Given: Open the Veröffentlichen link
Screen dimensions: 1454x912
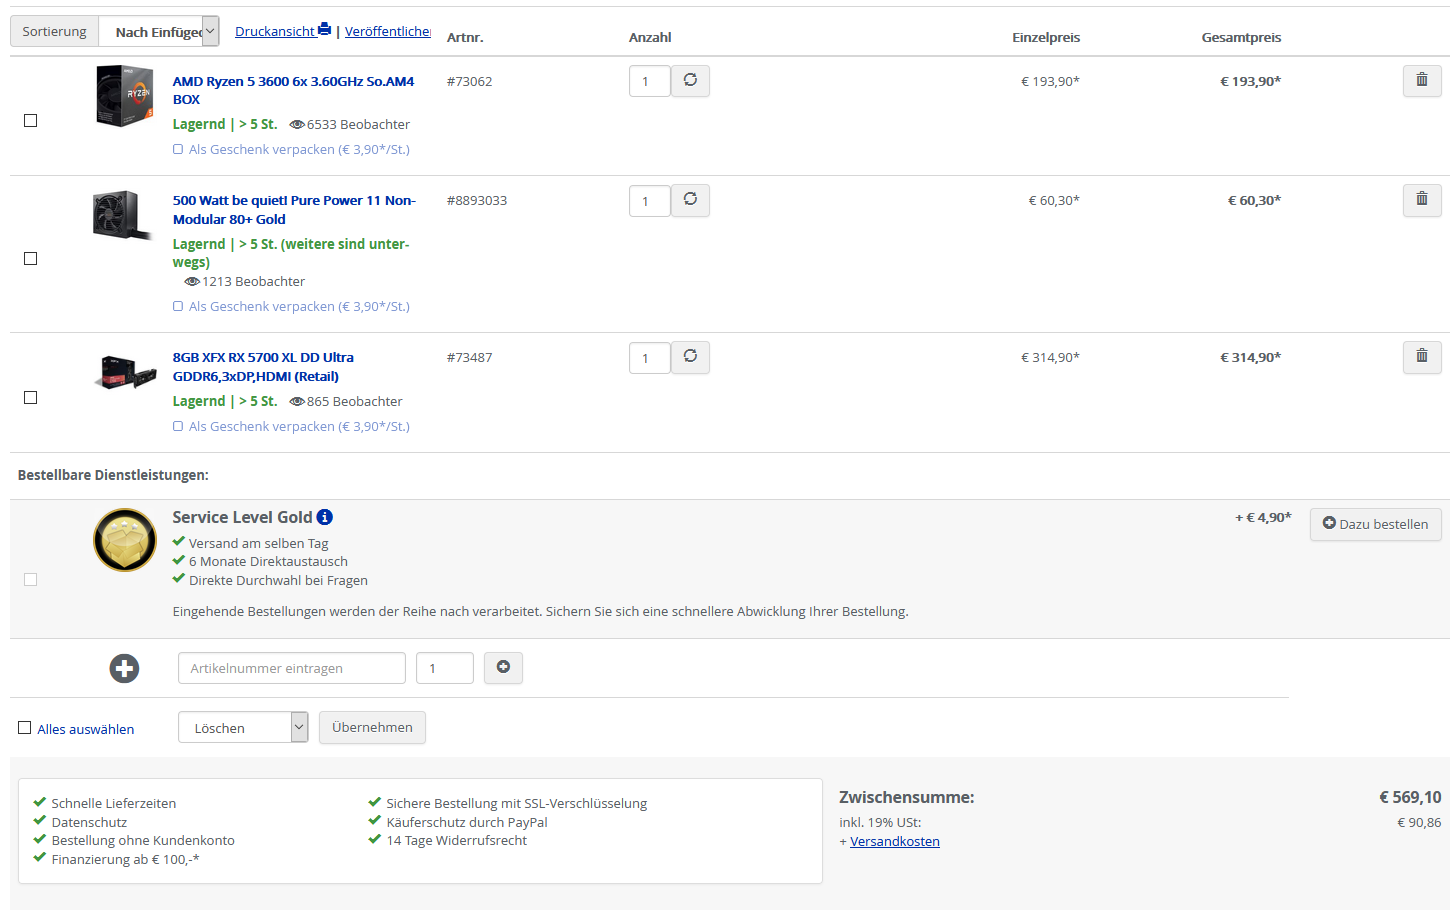Looking at the screenshot, I should [388, 31].
